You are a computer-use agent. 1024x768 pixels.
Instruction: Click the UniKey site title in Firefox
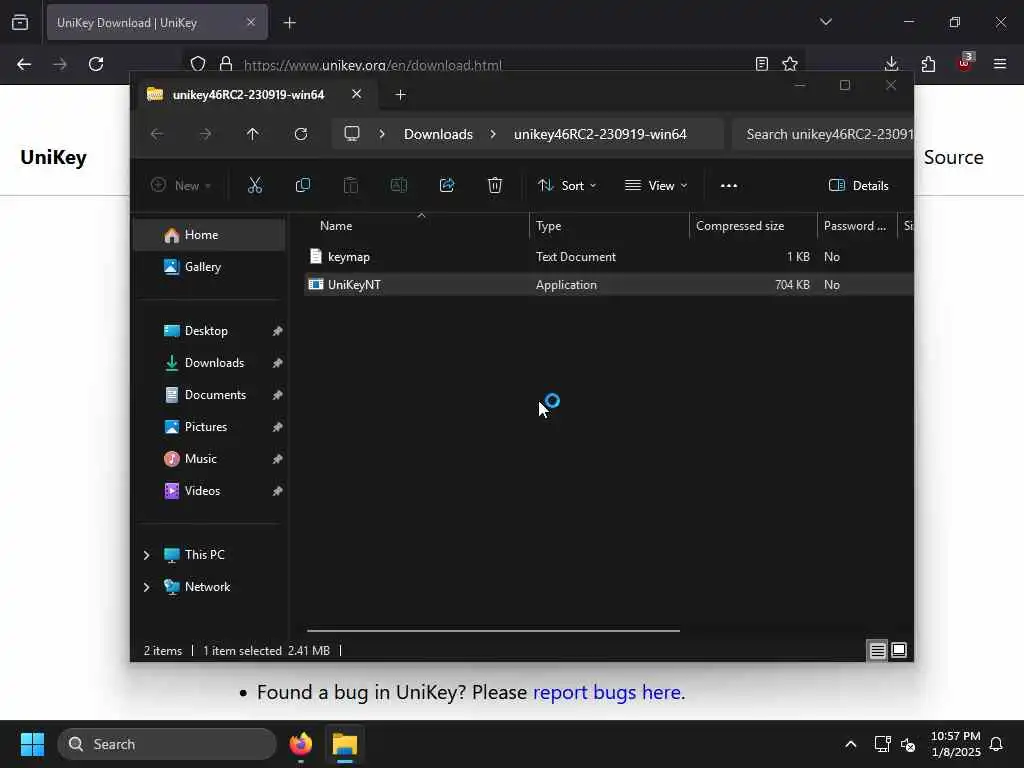pos(54,157)
